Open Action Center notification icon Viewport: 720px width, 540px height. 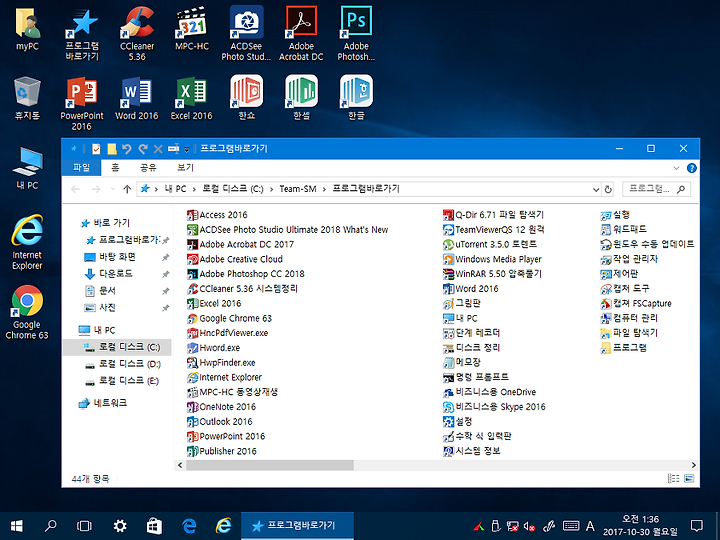(x=697, y=526)
